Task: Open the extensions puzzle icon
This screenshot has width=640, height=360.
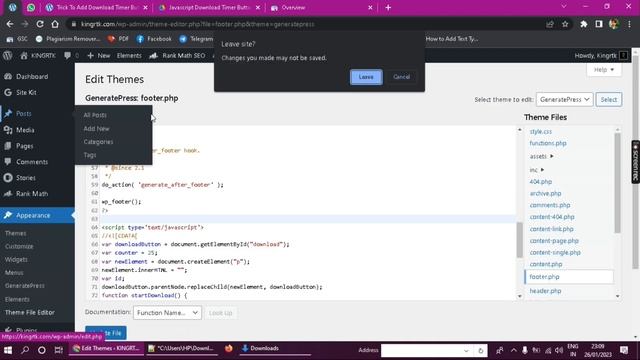Action: coord(584,24)
